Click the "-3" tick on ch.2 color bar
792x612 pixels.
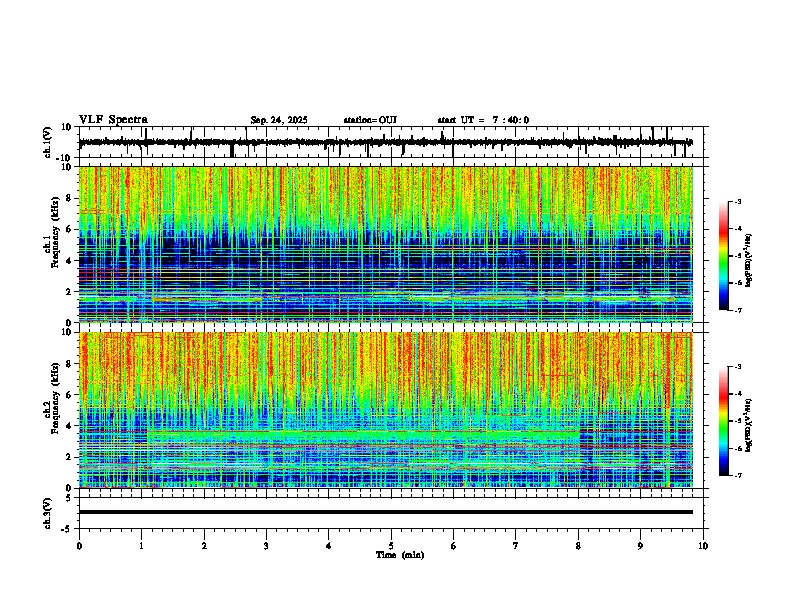tap(737, 367)
